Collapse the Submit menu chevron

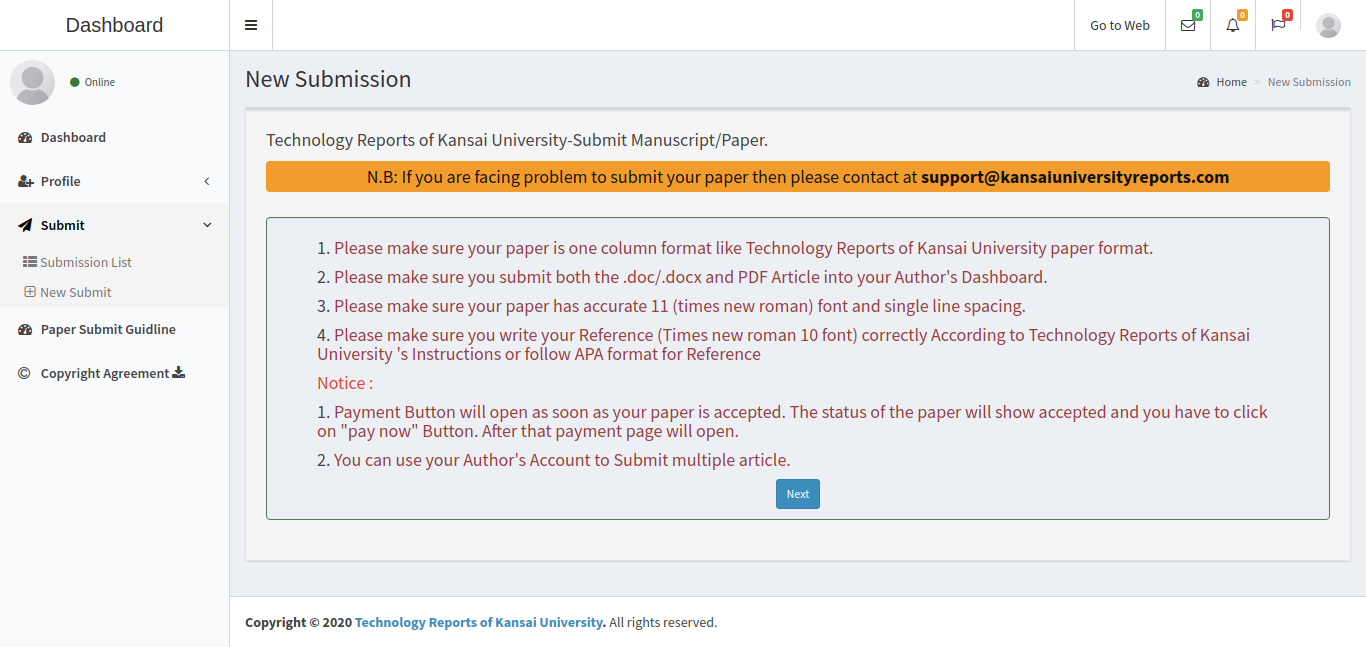coord(207,225)
